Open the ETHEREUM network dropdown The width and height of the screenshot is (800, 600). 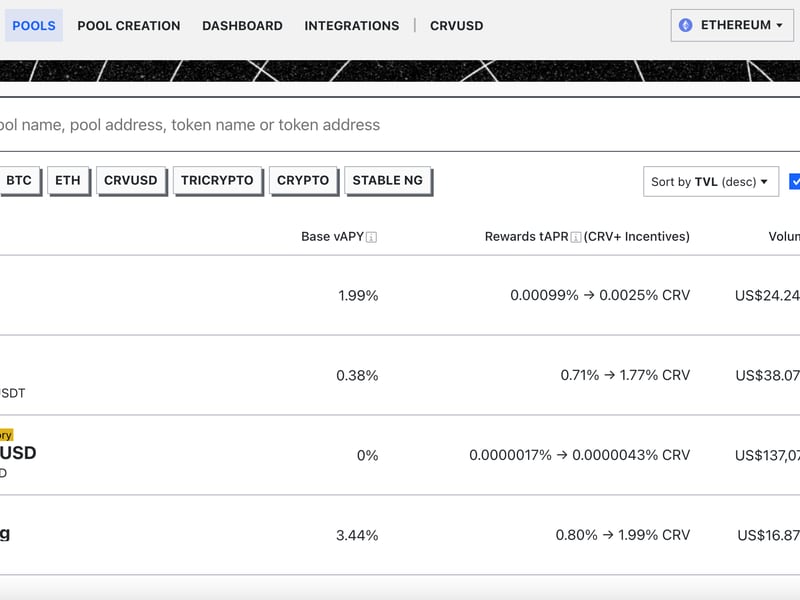click(734, 25)
